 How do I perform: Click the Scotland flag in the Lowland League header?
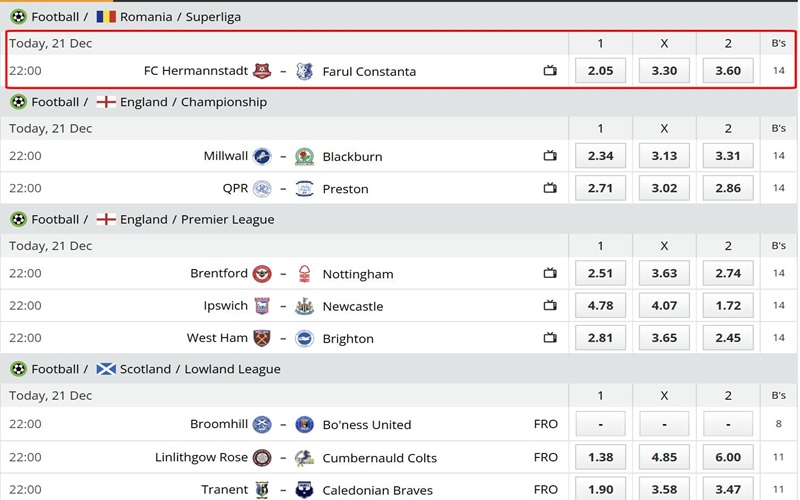coord(106,369)
